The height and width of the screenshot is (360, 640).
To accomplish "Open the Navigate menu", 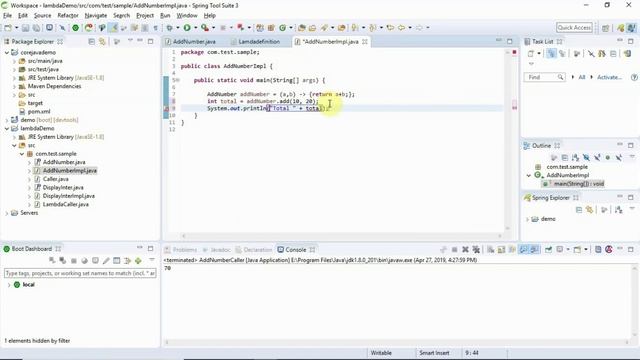I will click(96, 16).
